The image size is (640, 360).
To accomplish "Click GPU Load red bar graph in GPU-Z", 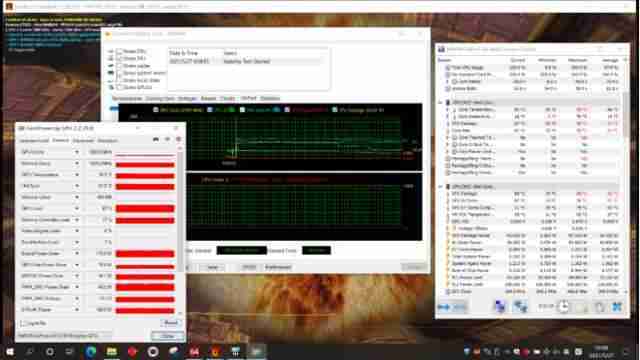I will point(145,209).
